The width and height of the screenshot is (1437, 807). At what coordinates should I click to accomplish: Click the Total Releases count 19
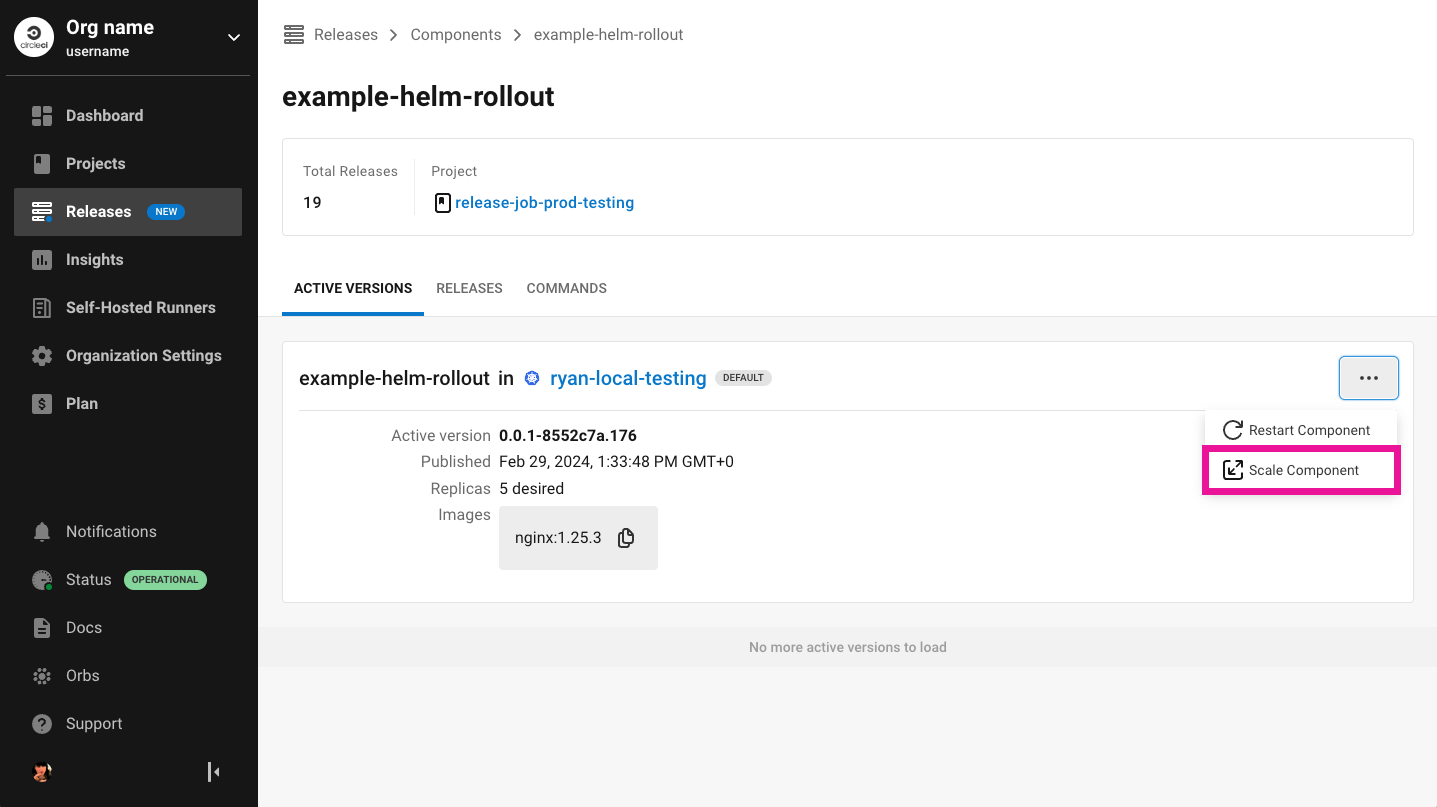pos(312,203)
